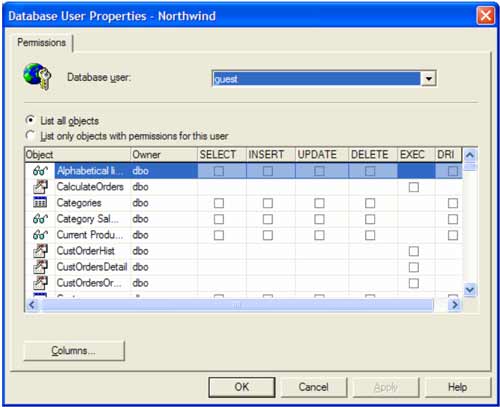Open the Help button
Screen dimensions: 500x407
tap(457, 387)
